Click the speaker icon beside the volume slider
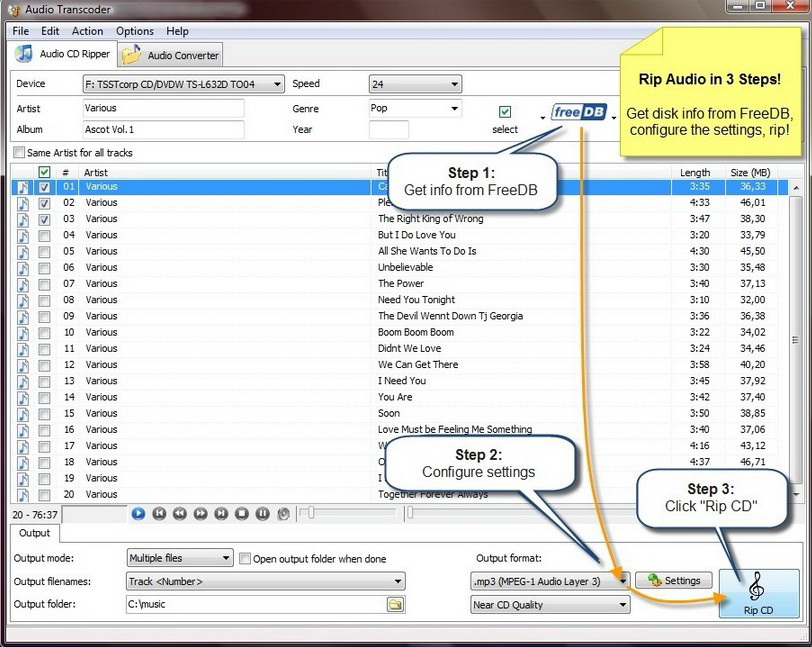Screen dimensions: 812x647 click(x=283, y=514)
